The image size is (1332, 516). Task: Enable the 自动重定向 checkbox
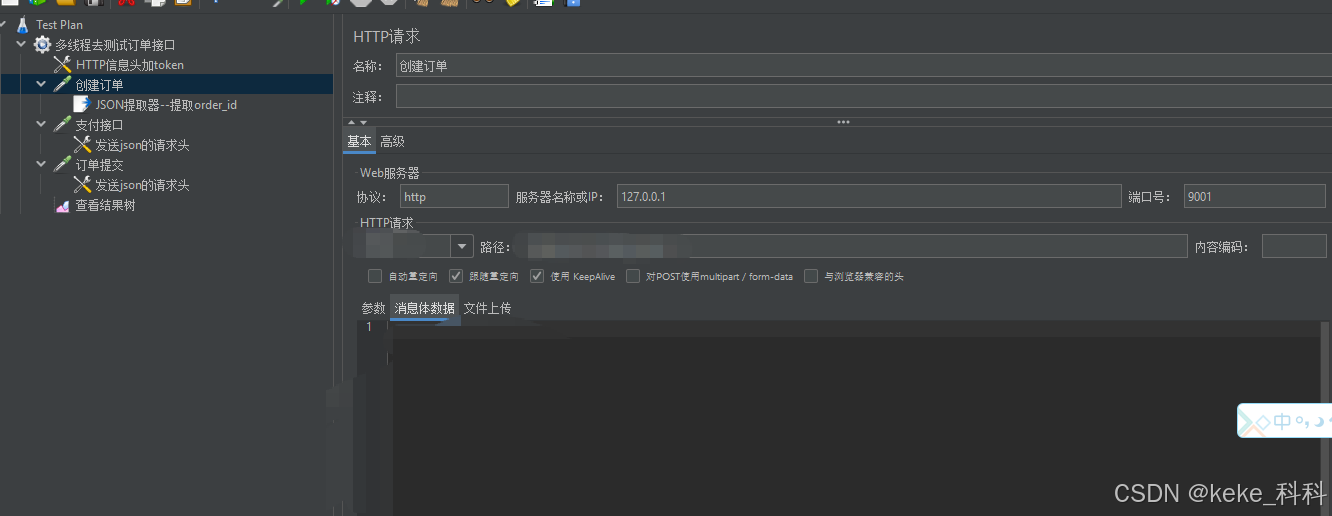[375, 276]
